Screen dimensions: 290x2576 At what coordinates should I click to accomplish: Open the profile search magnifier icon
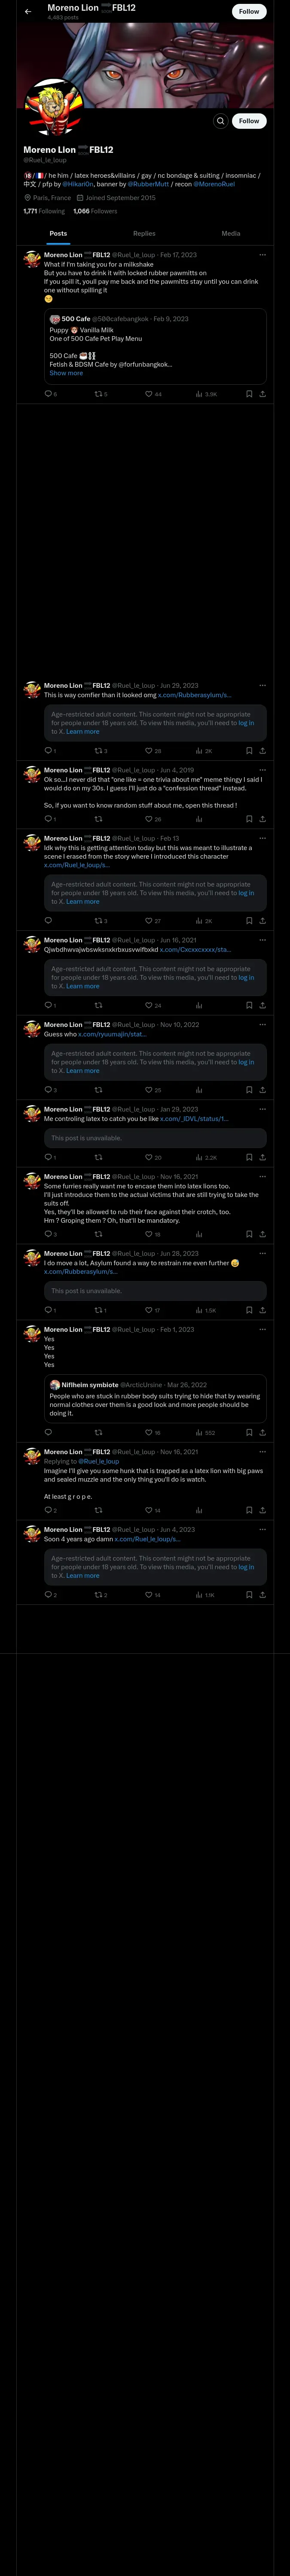(220, 121)
